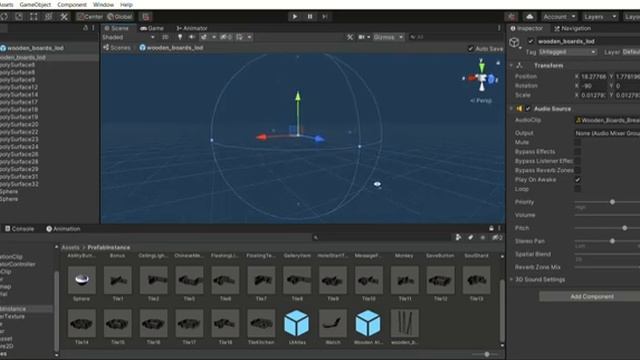Image resolution: width=640 pixels, height=360 pixels.
Task: Open the Gizmos dropdown
Action: click(x=388, y=37)
